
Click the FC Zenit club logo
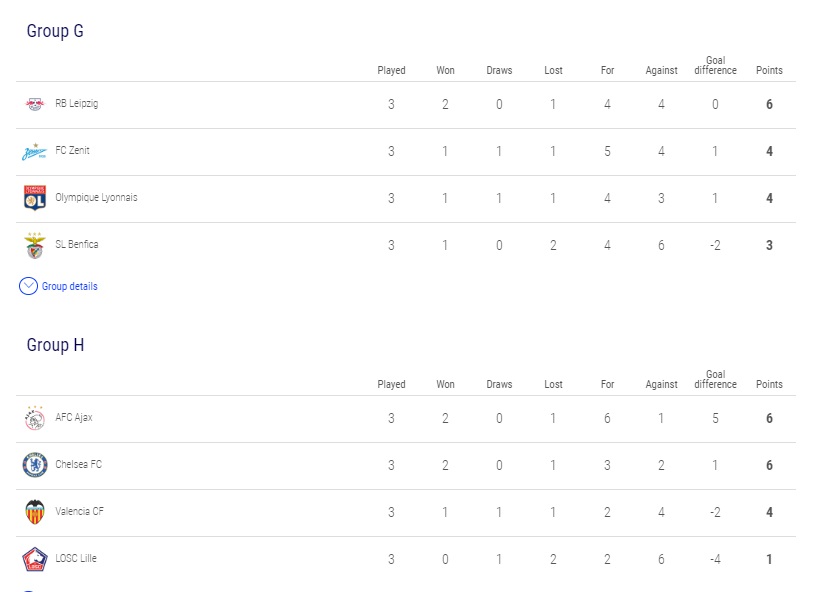coord(34,151)
